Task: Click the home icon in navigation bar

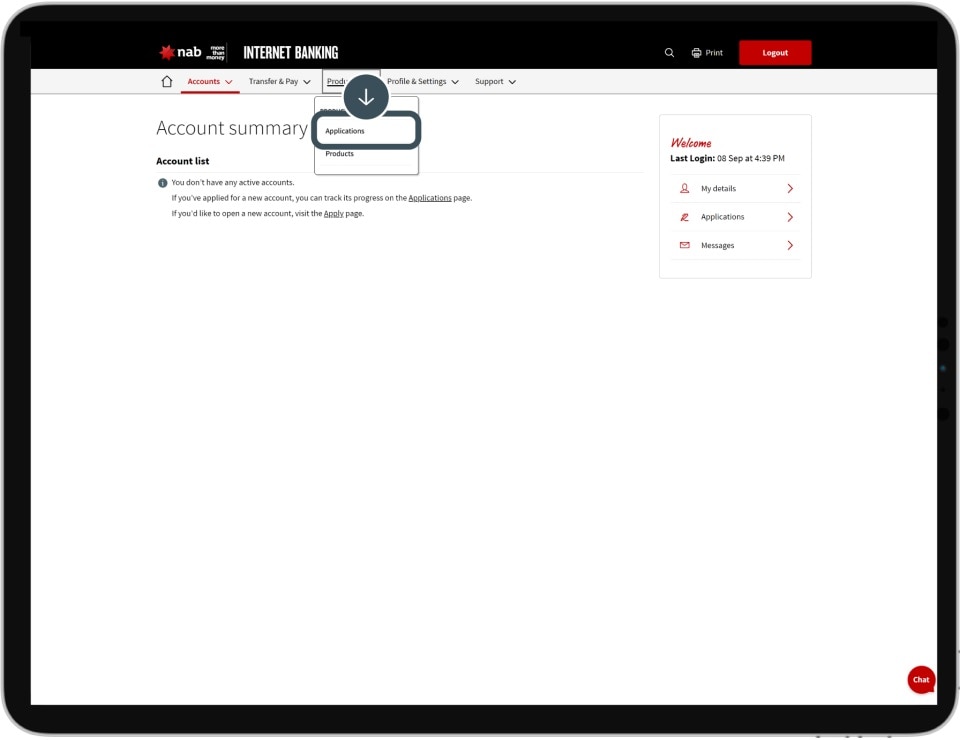Action: (x=167, y=82)
